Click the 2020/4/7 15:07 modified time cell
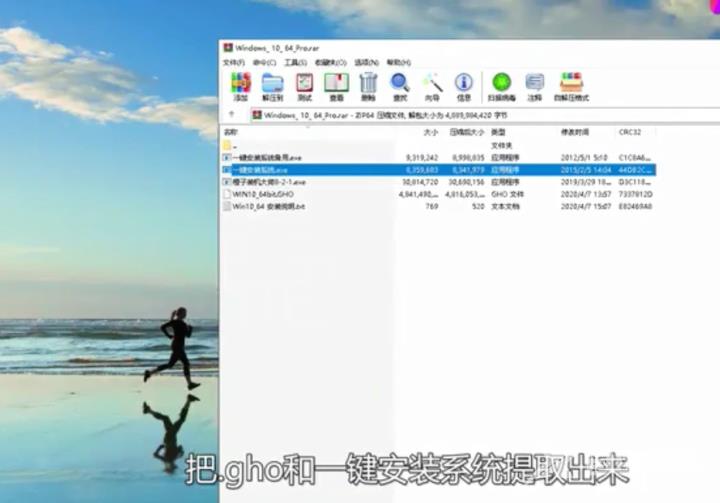This screenshot has width=720, height=503. coord(585,207)
